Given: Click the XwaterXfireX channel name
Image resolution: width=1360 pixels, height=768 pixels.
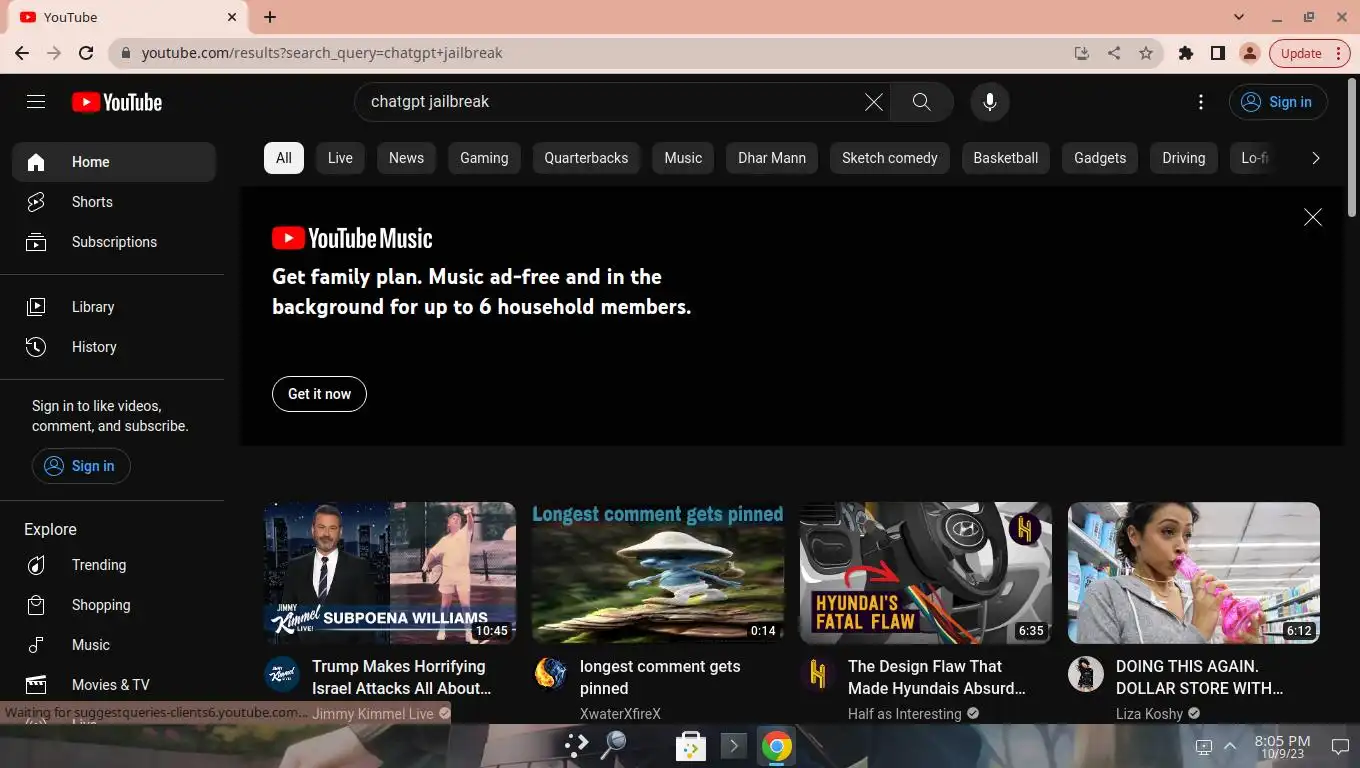Looking at the screenshot, I should (620, 714).
